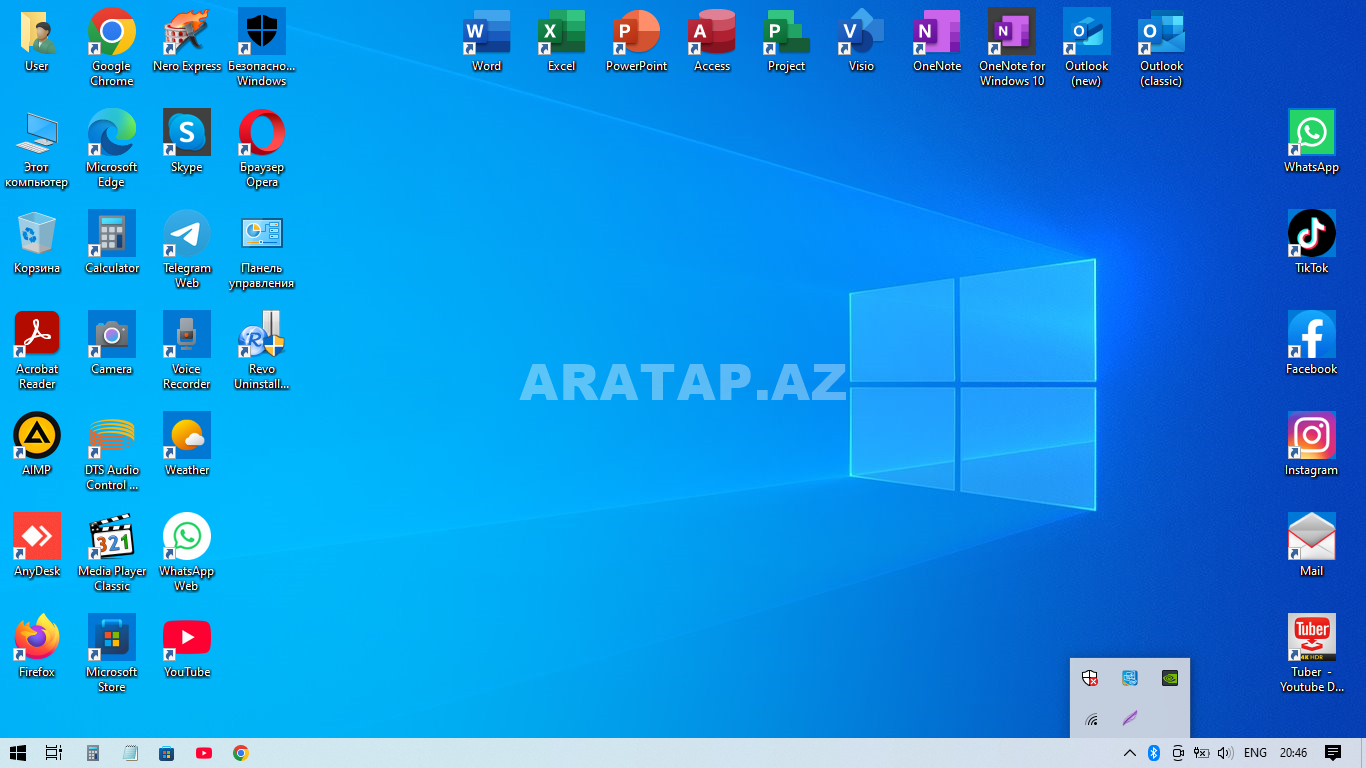The width and height of the screenshot is (1366, 768).
Task: Open the OneNote desktop shortcut
Action: (937, 40)
